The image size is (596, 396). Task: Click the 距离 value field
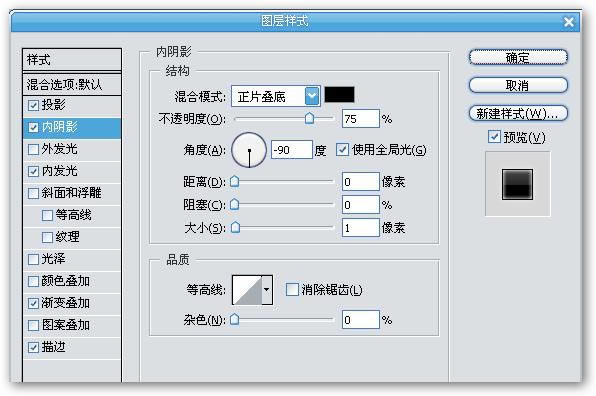(361, 182)
